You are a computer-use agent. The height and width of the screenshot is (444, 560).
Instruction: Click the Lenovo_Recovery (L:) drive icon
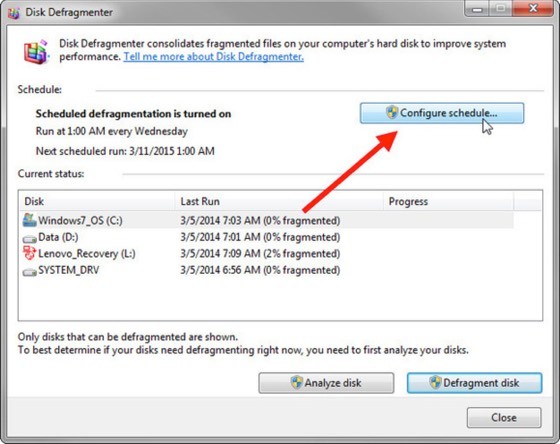tap(29, 253)
